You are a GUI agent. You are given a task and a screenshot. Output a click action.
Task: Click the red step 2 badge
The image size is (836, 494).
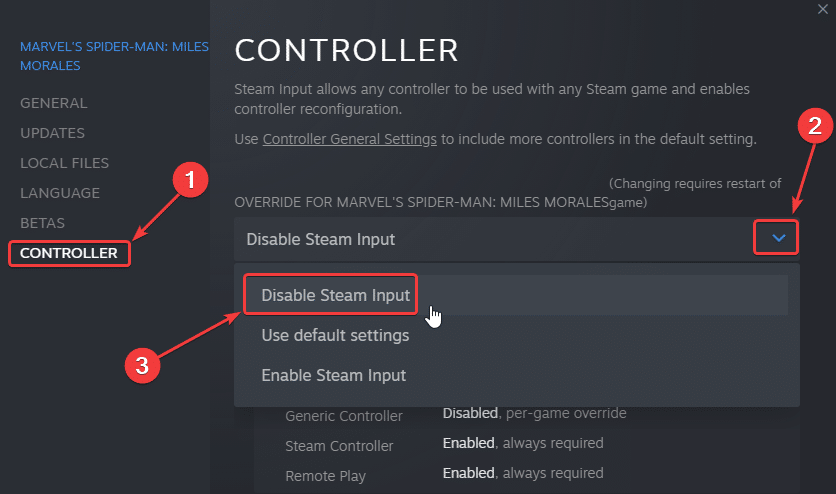click(816, 126)
